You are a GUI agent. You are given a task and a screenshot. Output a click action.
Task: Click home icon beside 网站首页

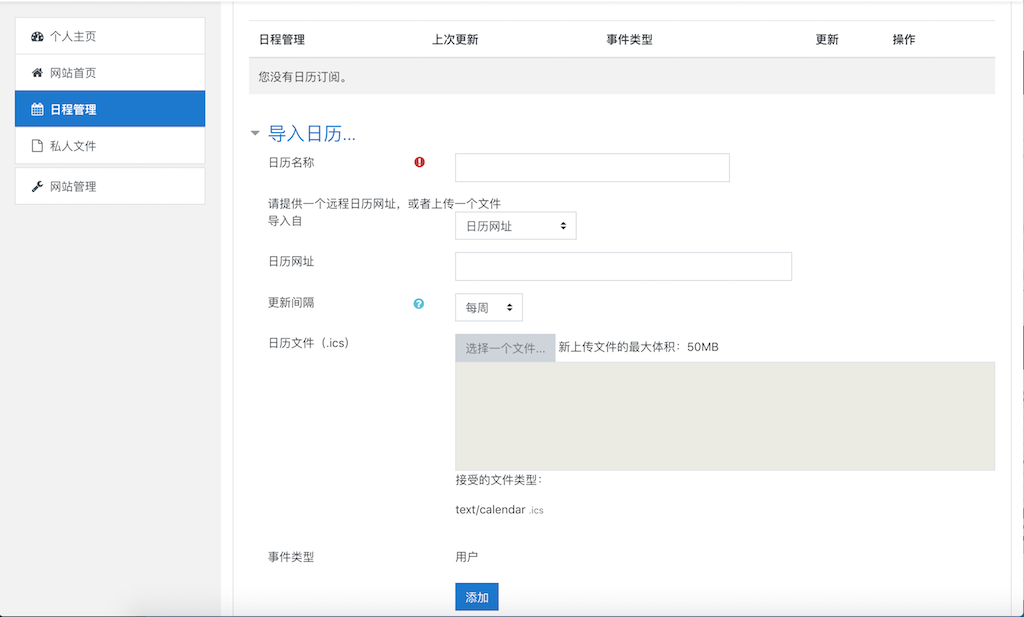tap(37, 72)
